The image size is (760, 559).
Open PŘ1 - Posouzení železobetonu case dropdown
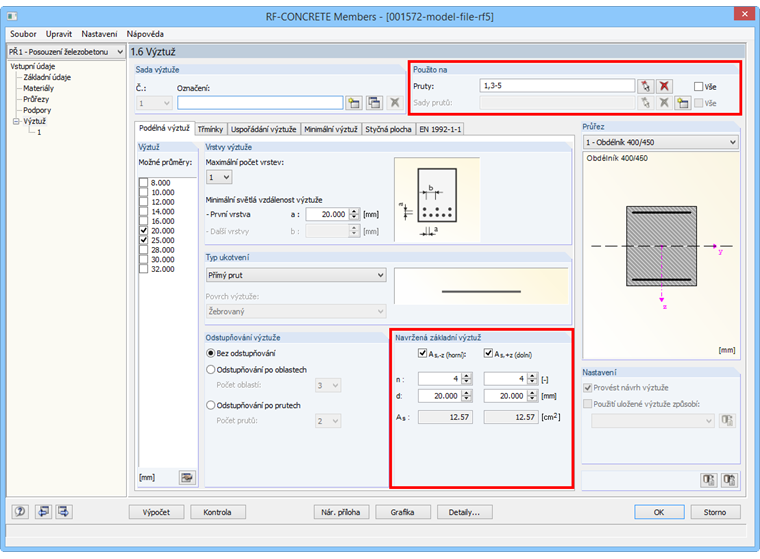66,51
